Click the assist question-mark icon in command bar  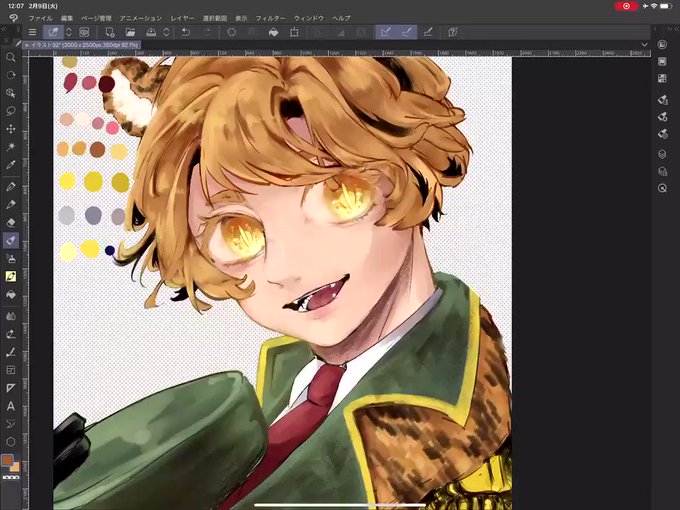pos(453,32)
